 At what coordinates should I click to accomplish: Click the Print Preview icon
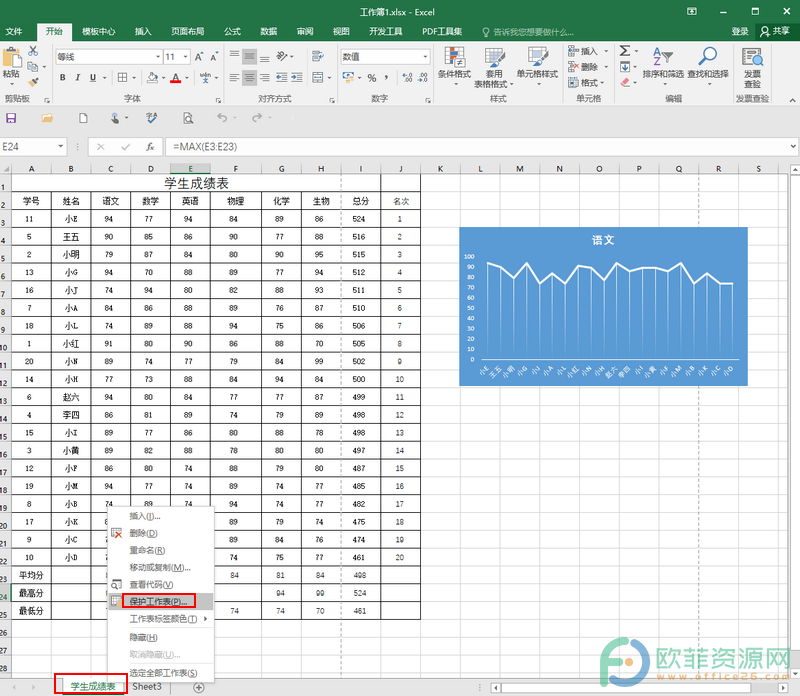[188, 118]
